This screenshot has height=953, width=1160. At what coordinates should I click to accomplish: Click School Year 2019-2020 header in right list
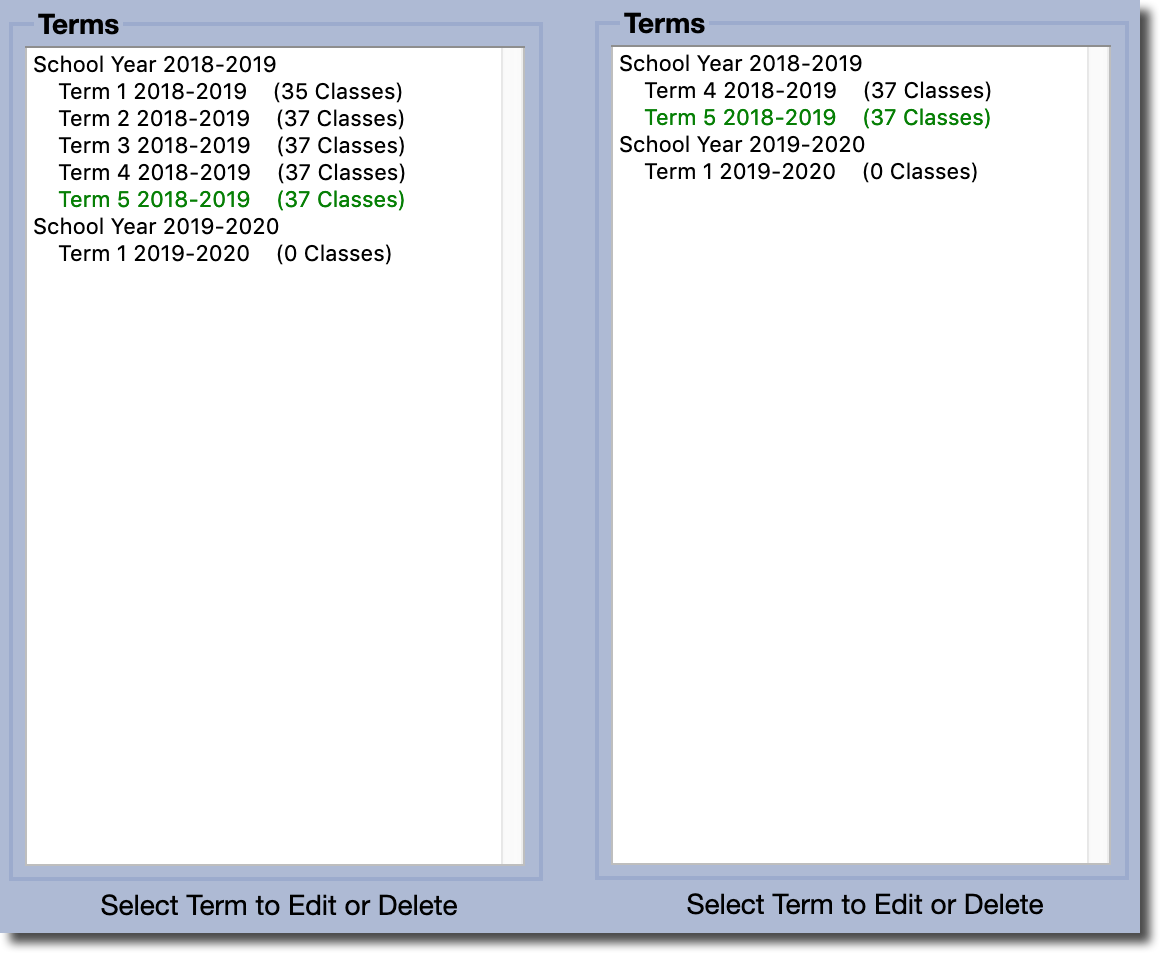741,145
